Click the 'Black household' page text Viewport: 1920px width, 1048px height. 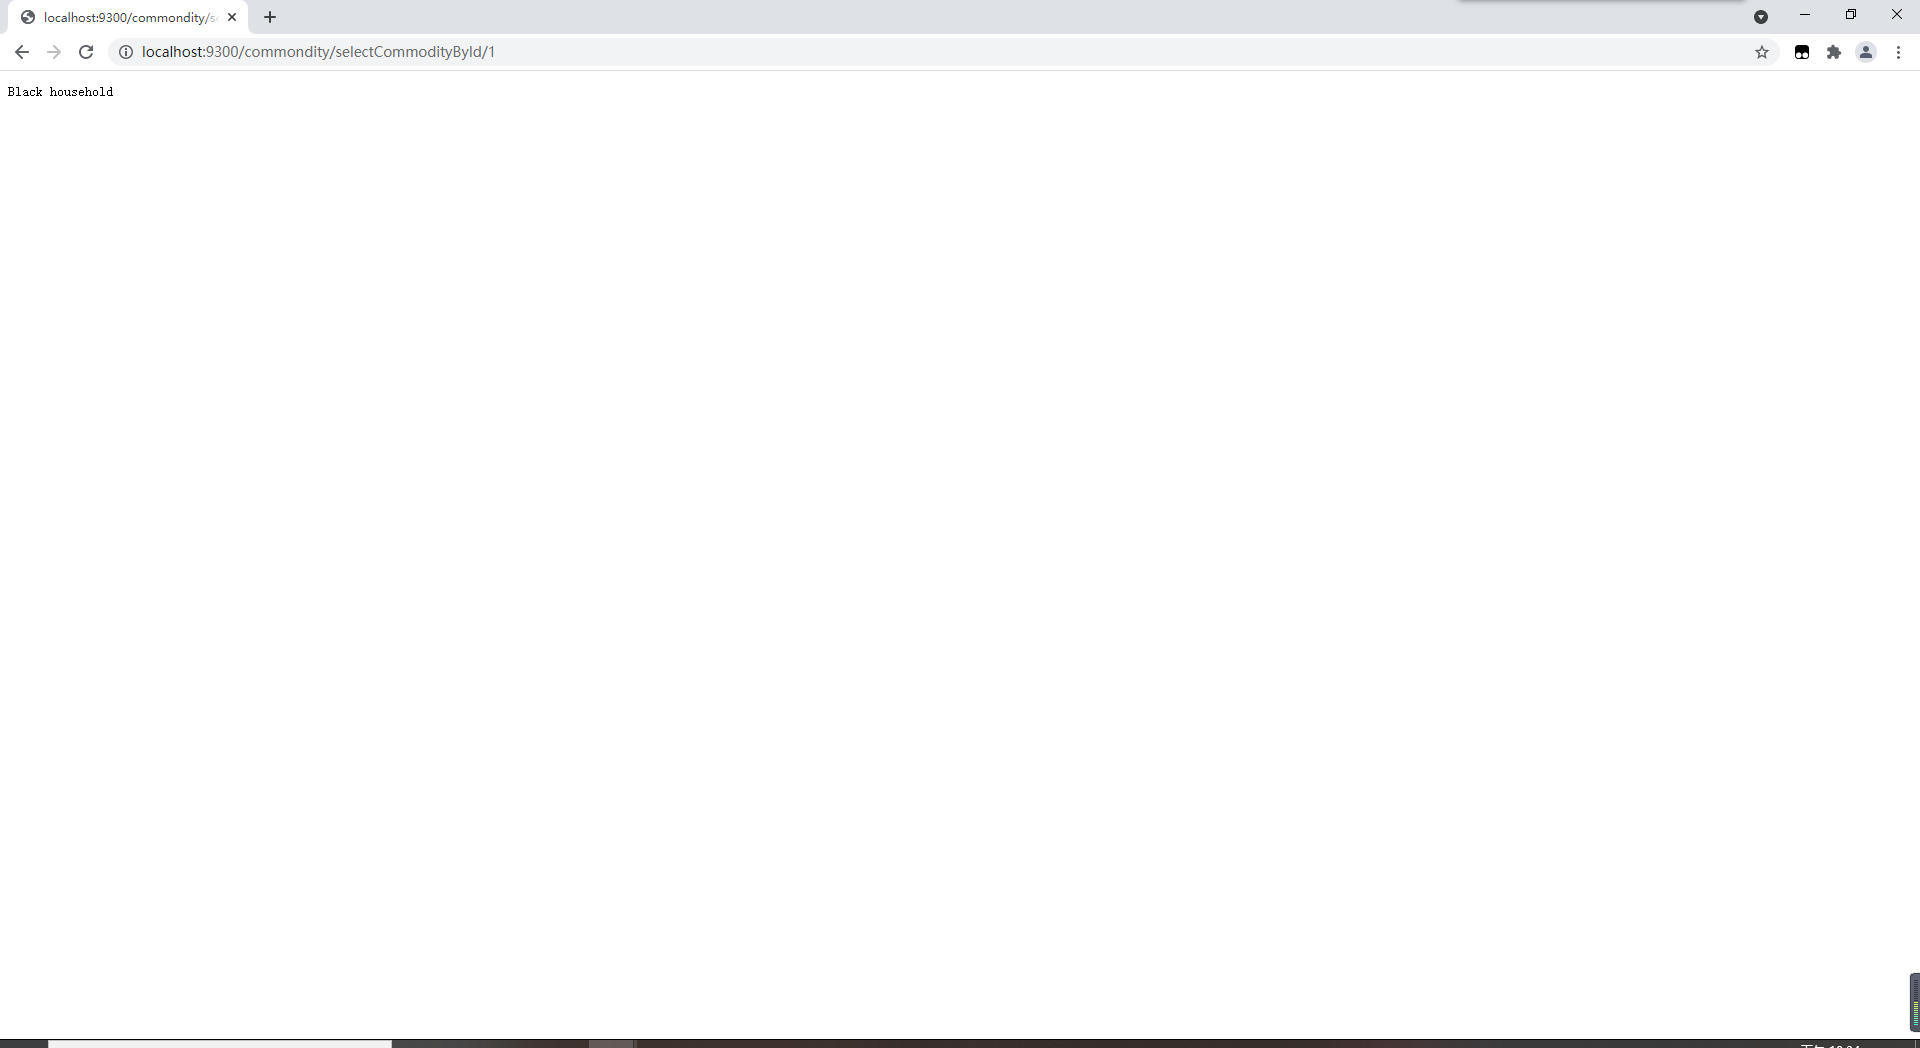60,92
